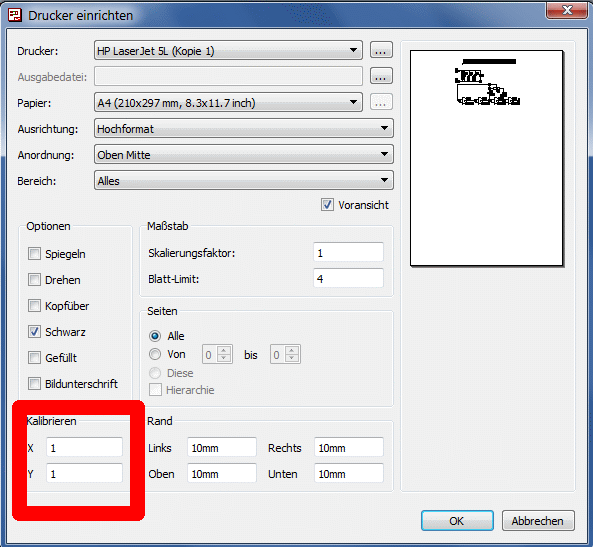Open the Anordnung alignment dropdown

click(x=244, y=154)
